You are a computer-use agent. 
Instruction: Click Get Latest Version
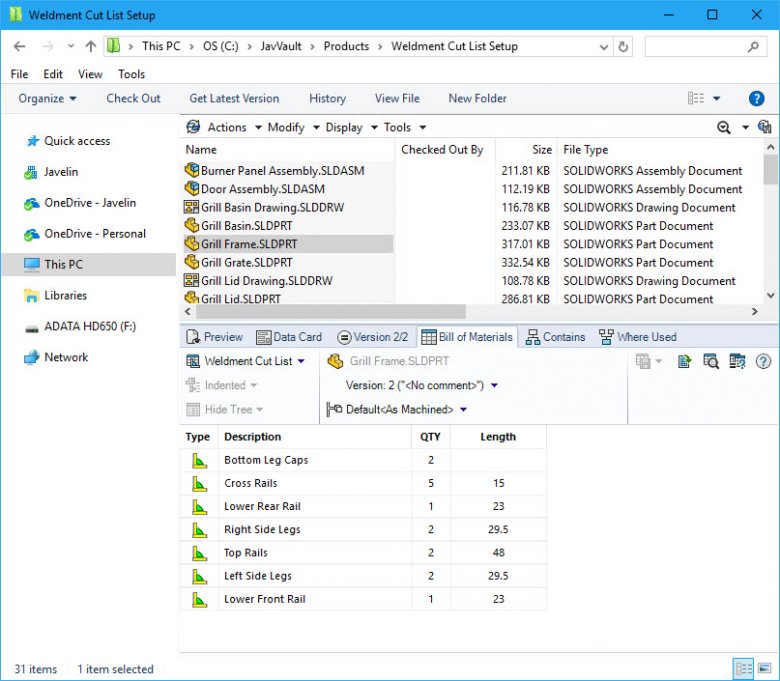[234, 98]
